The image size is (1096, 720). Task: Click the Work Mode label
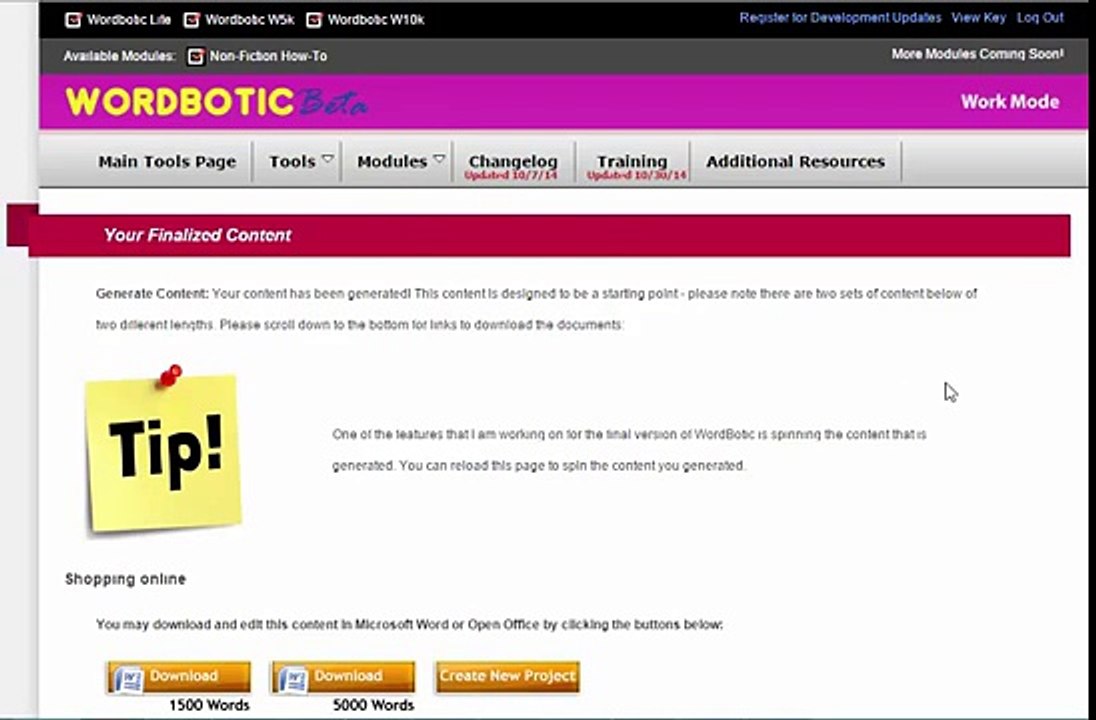coord(1010,102)
